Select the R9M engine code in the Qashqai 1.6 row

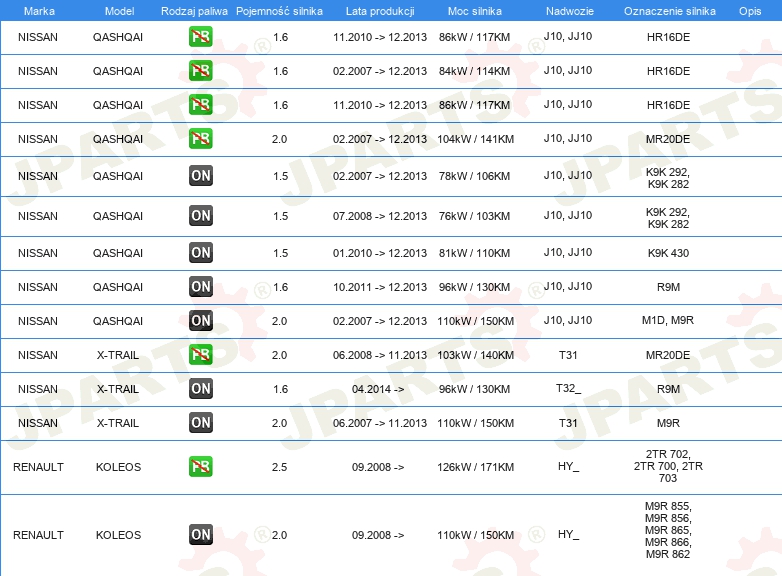tap(668, 287)
